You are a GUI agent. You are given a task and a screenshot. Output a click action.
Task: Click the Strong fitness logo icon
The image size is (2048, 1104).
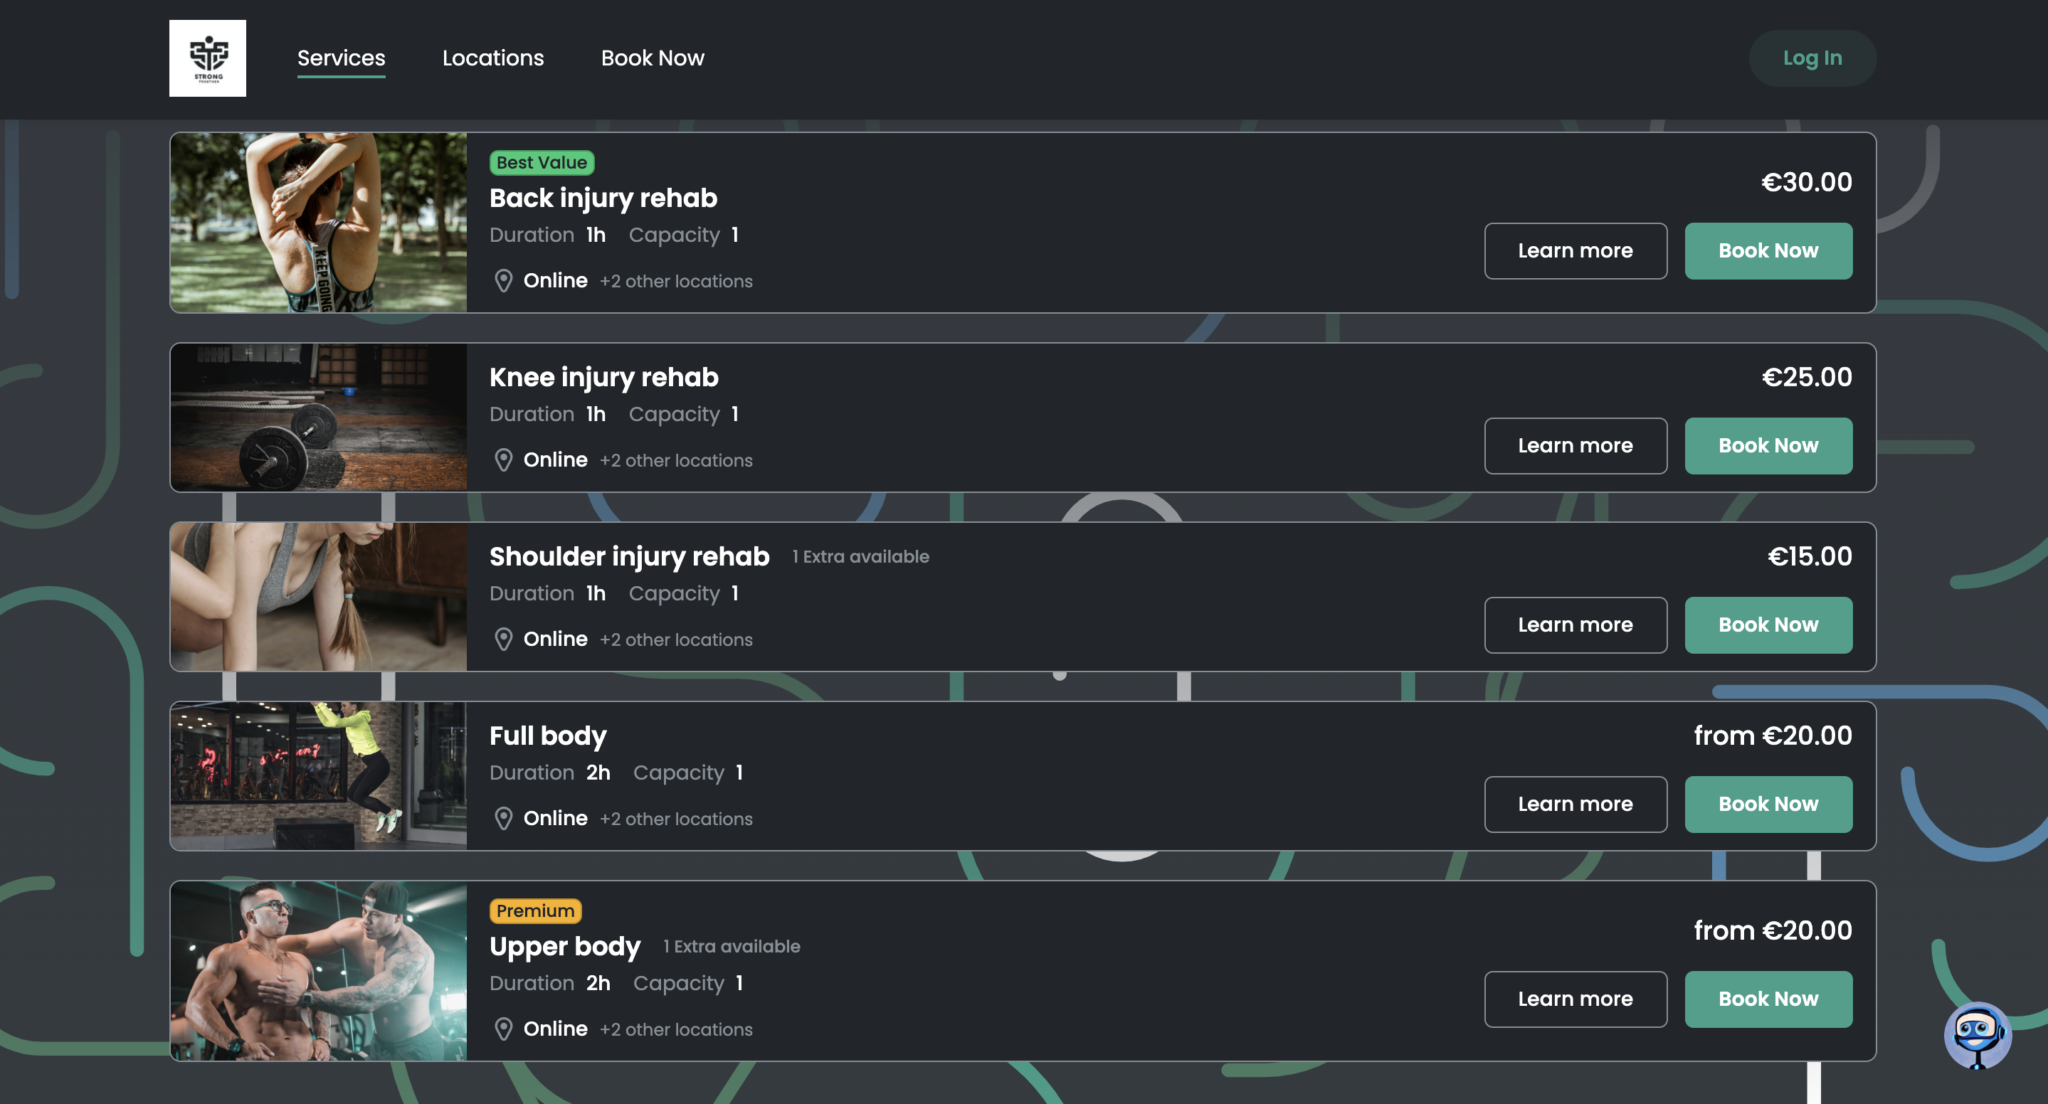coord(207,58)
